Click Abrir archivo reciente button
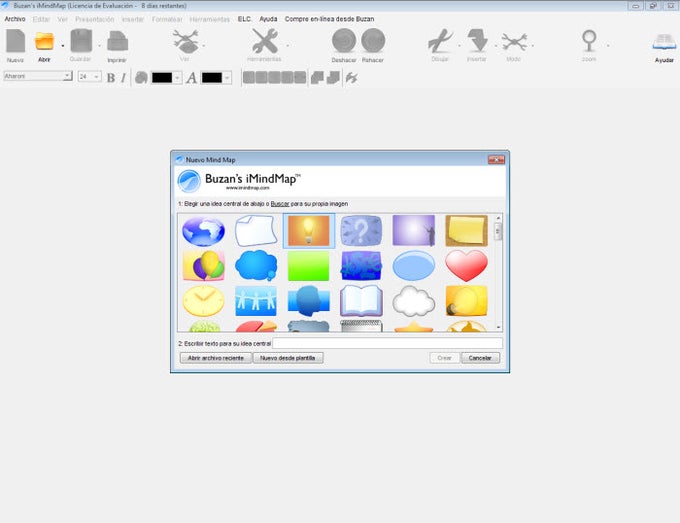 click(216, 358)
